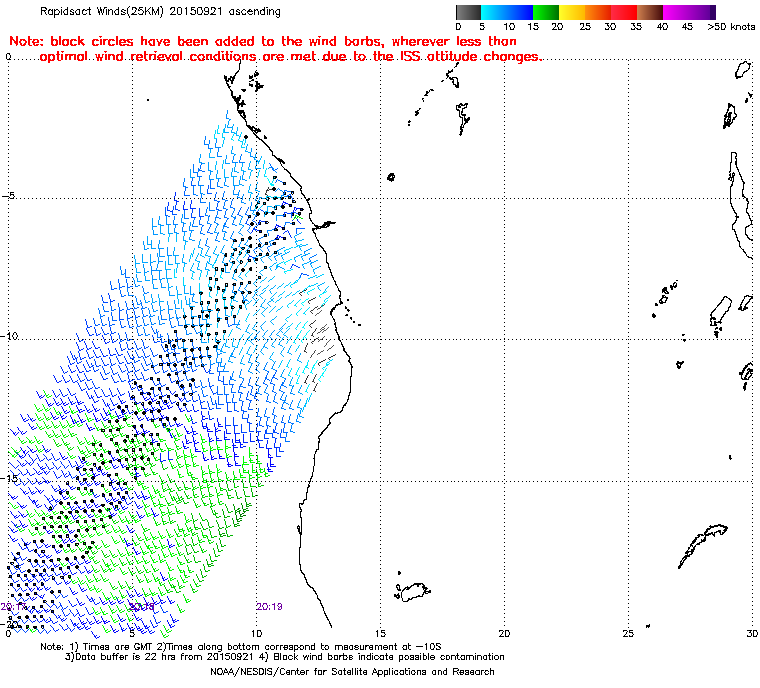Pick the brown 35-40 knots legend segment
Viewport: 760px width, 688px height.
coord(650,13)
